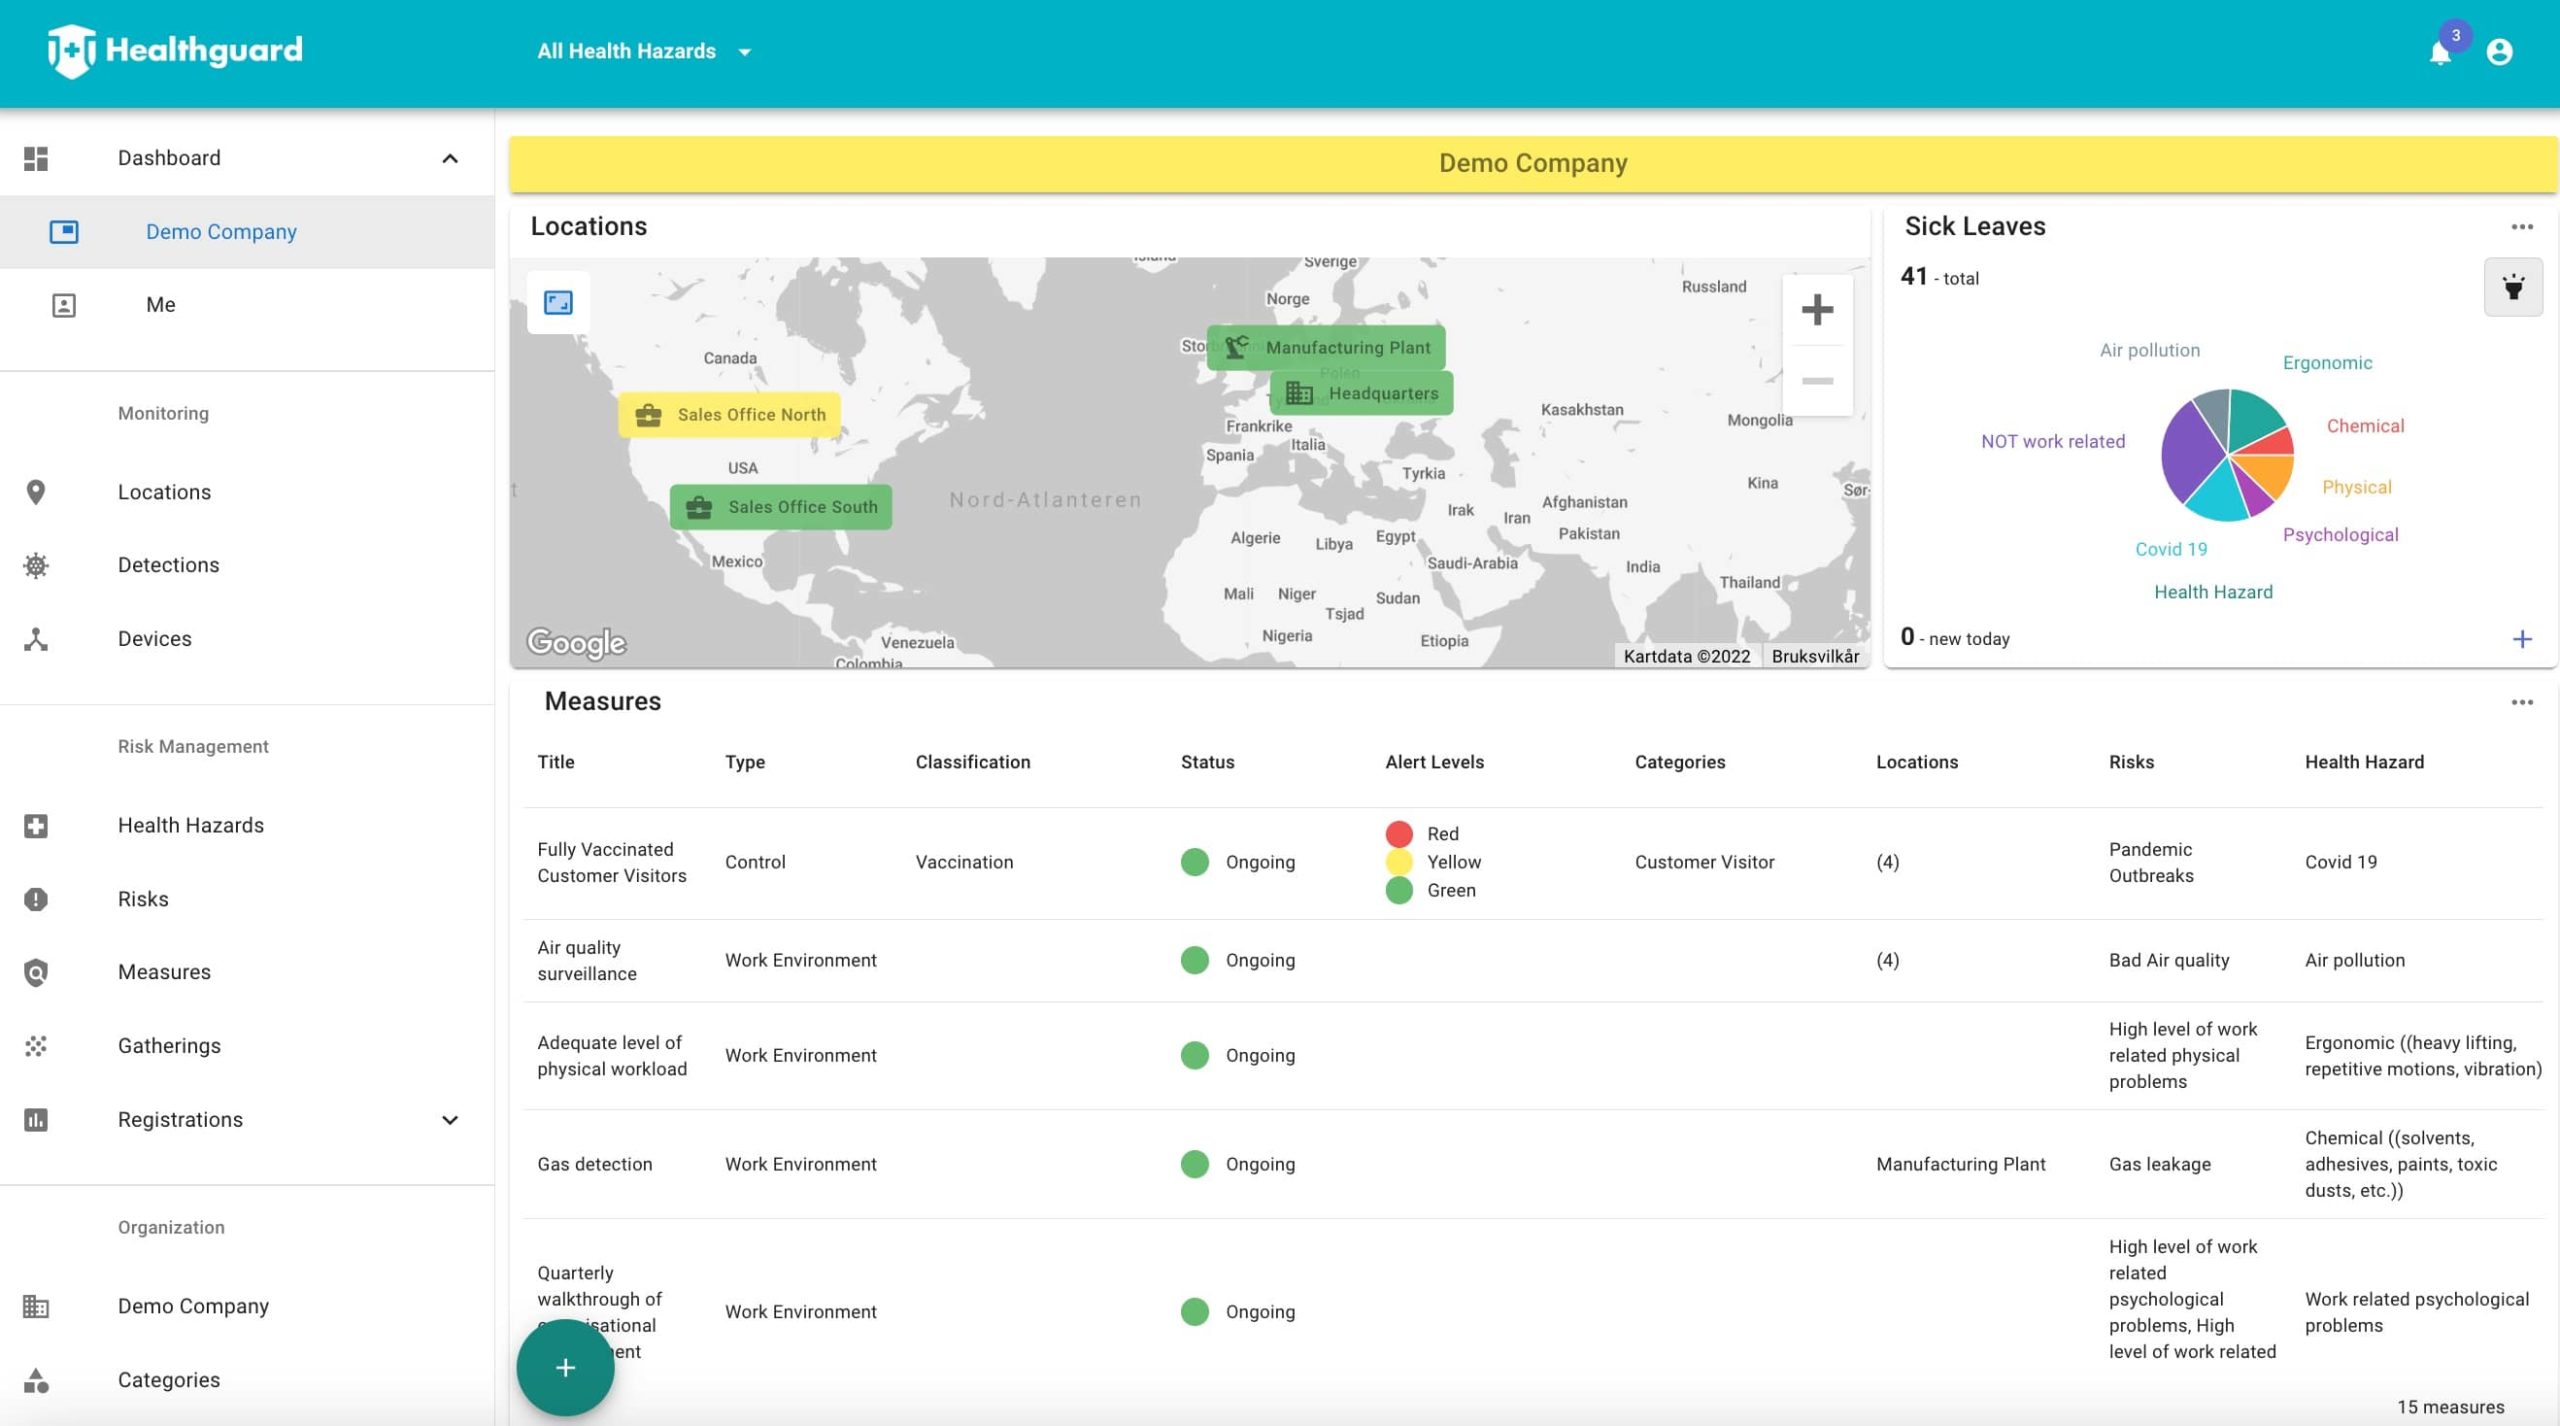
Task: Click the Organization Demo Company building icon
Action: click(36, 1306)
